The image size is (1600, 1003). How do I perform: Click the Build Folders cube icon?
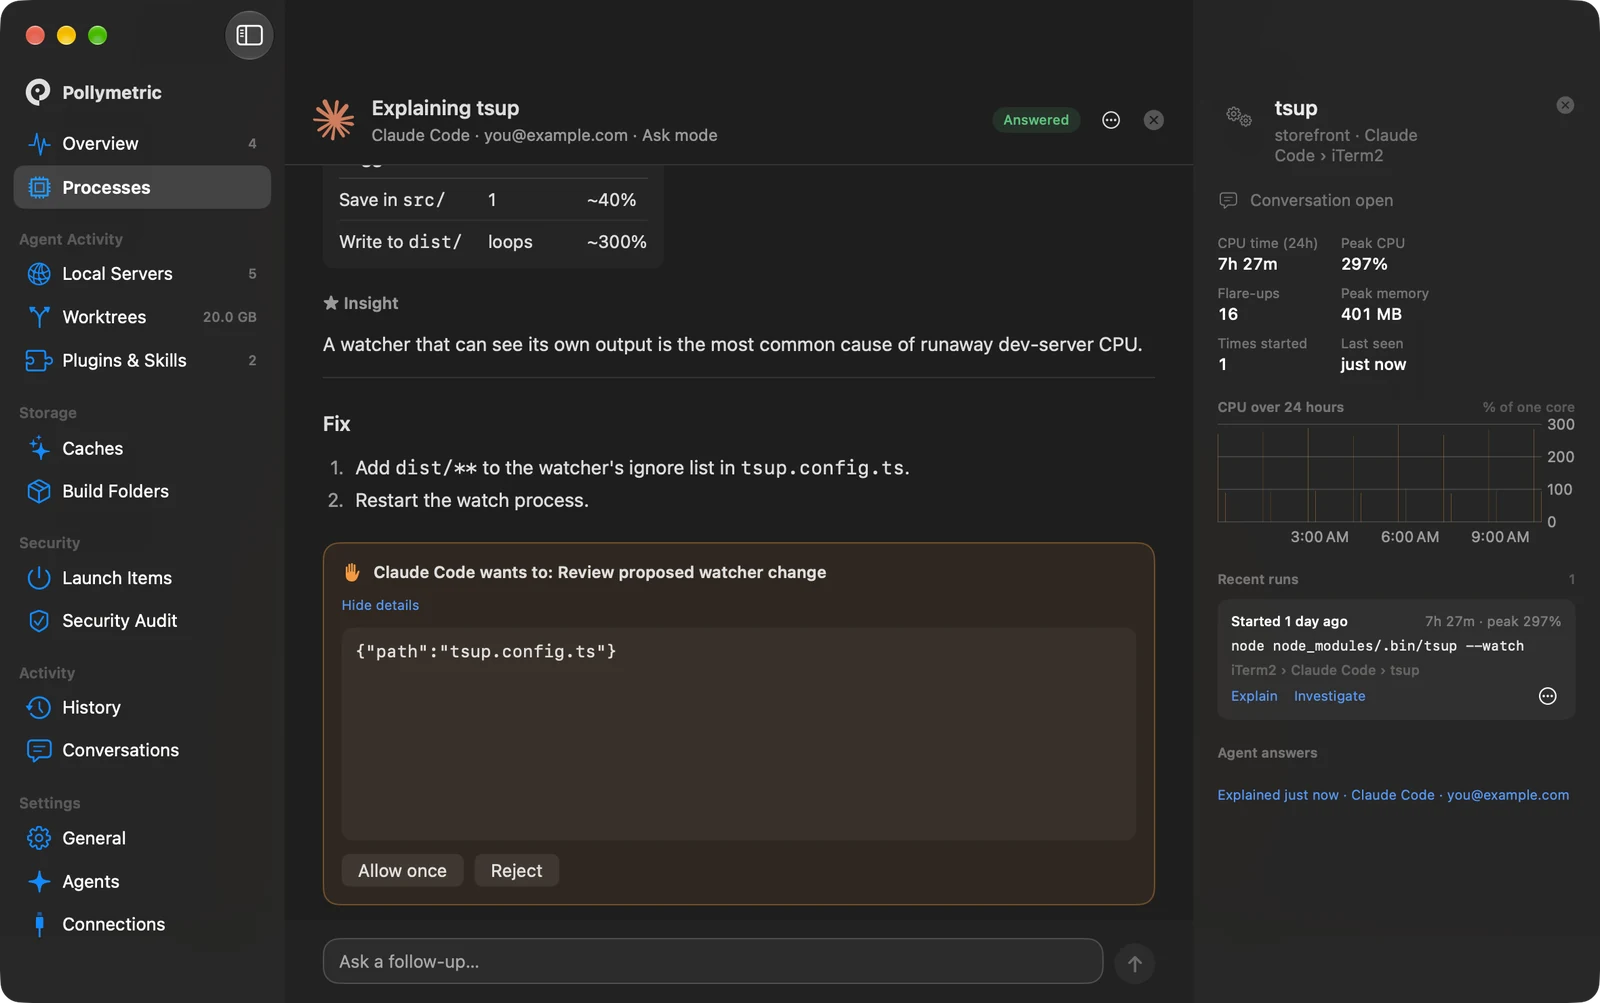click(39, 491)
